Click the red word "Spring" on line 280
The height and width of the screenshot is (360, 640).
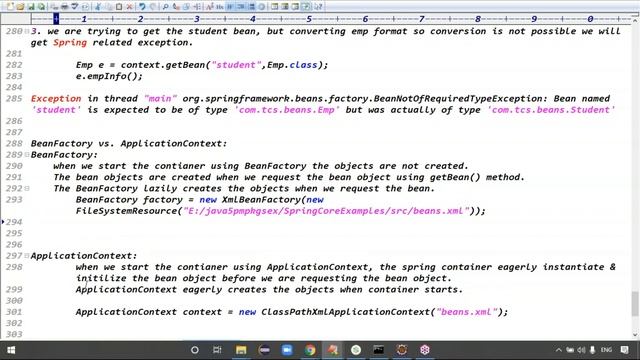(70, 42)
